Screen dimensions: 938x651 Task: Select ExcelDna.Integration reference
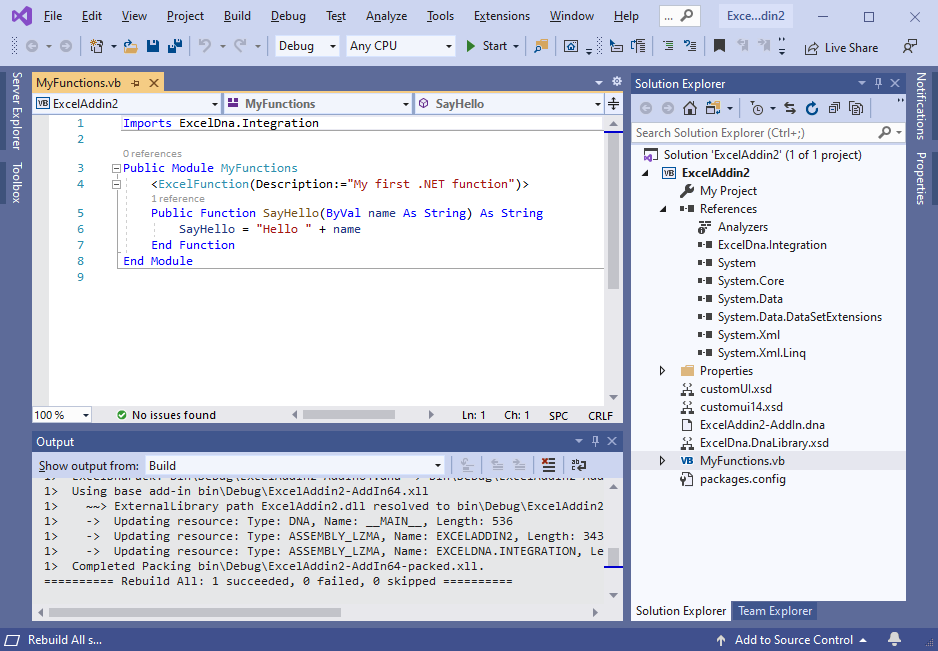pyautogui.click(x=772, y=245)
